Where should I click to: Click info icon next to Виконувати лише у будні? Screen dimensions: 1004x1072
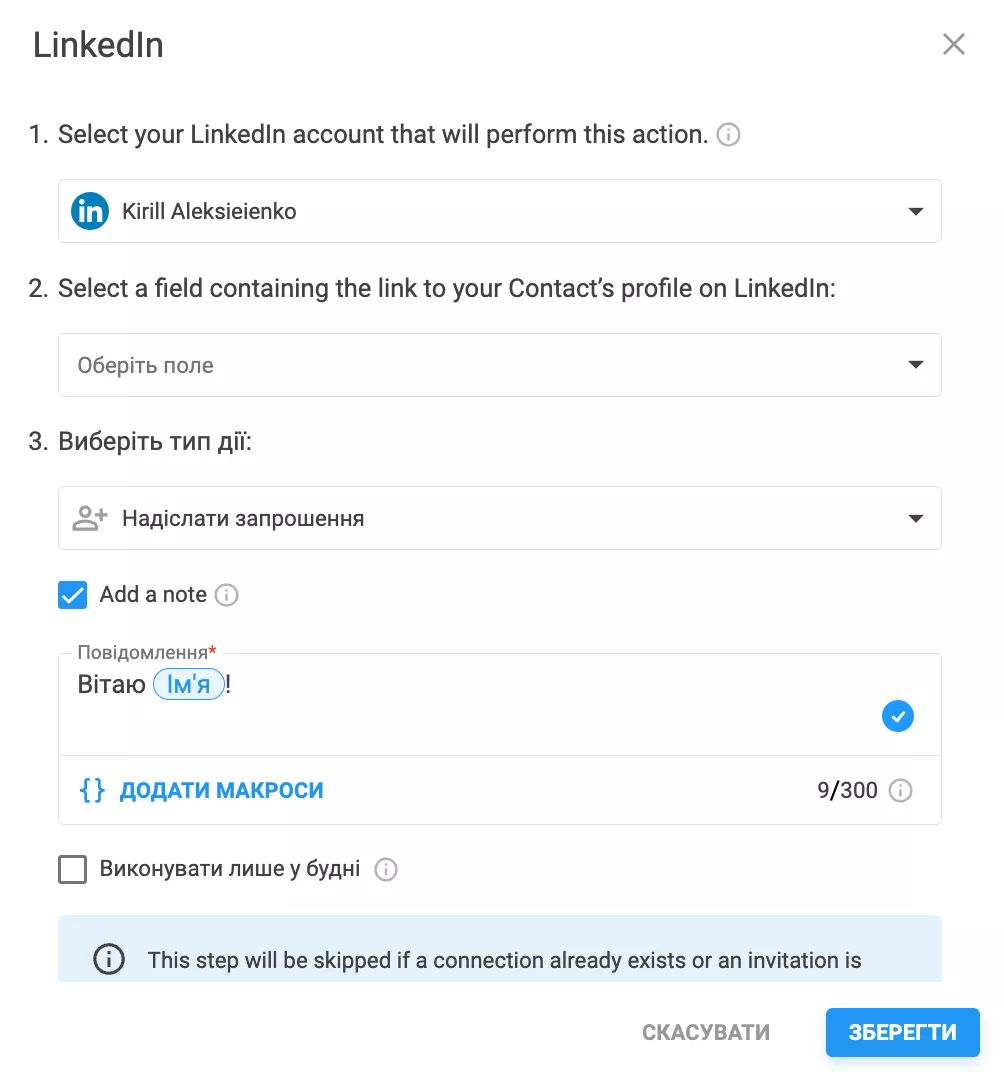coord(385,870)
